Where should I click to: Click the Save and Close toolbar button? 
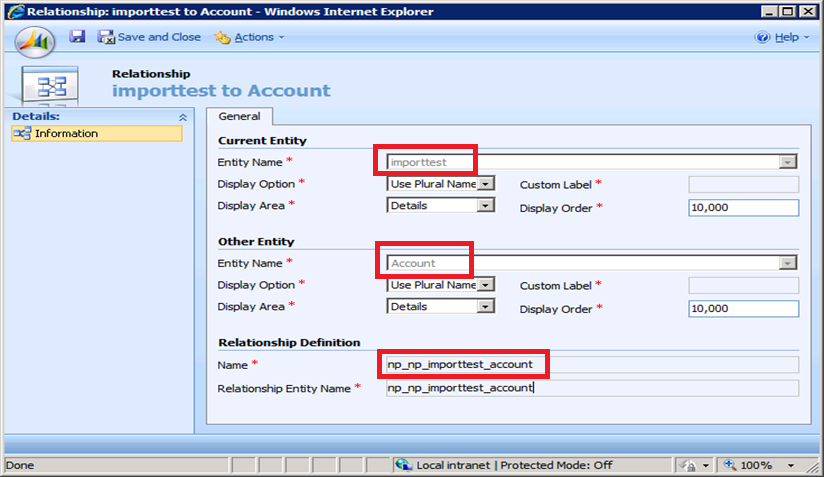click(149, 37)
